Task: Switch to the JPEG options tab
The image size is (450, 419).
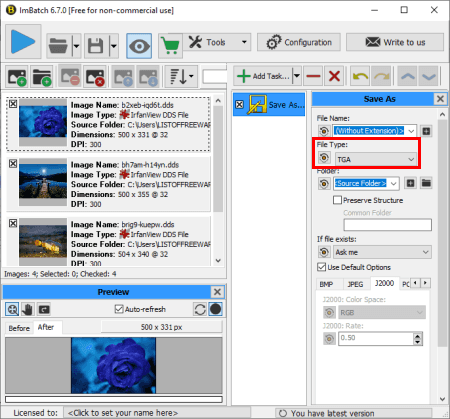Action: point(355,284)
